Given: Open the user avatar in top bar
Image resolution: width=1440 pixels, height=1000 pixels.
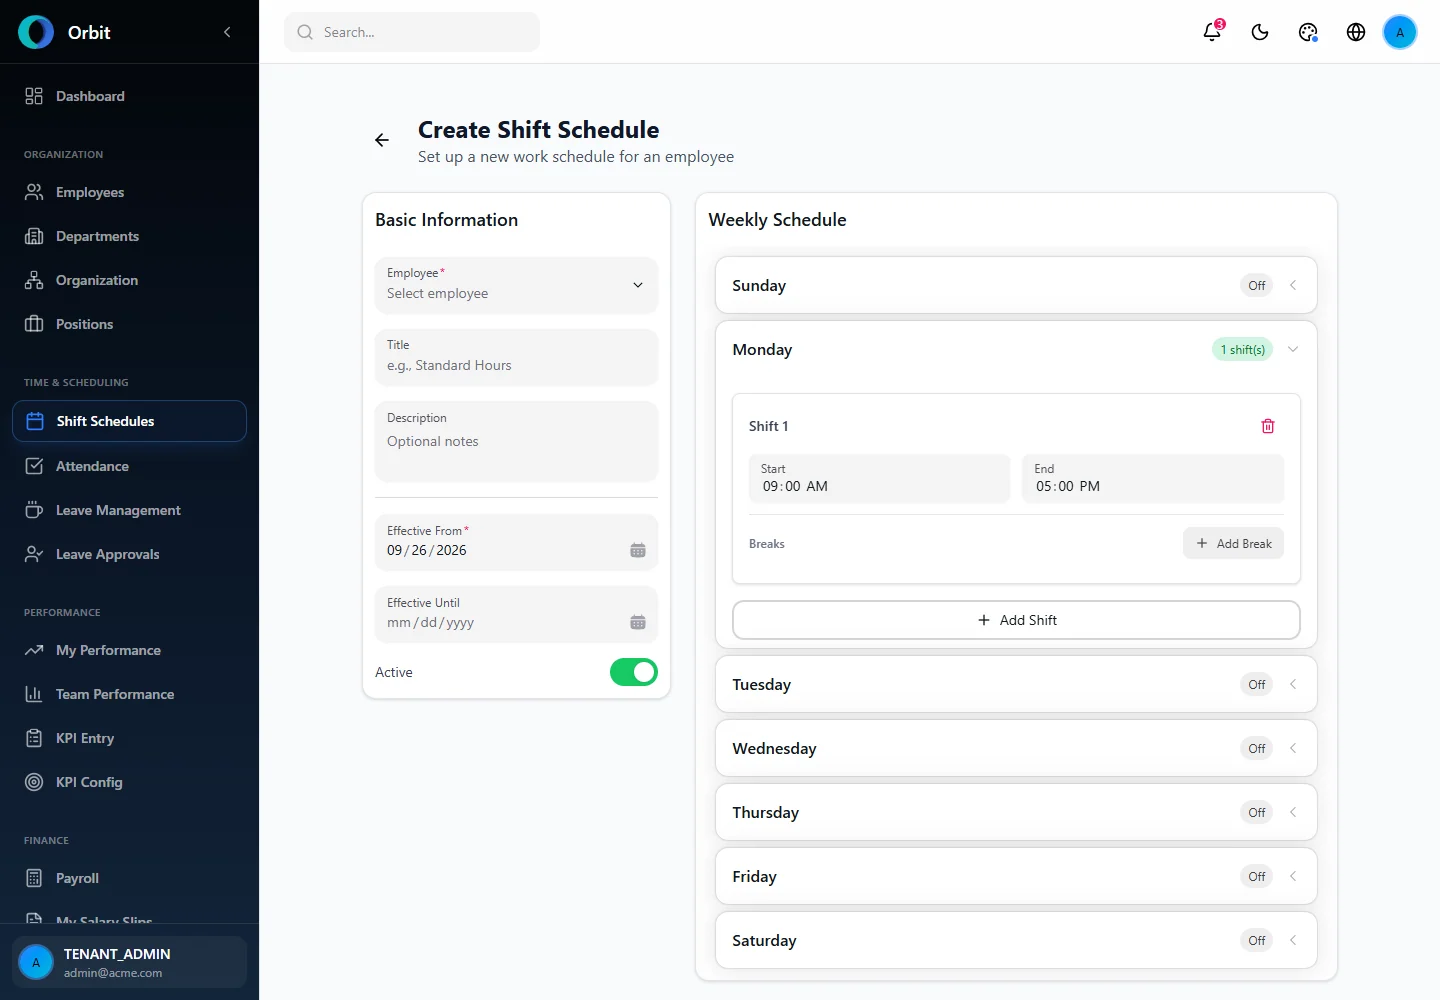Looking at the screenshot, I should (x=1400, y=32).
